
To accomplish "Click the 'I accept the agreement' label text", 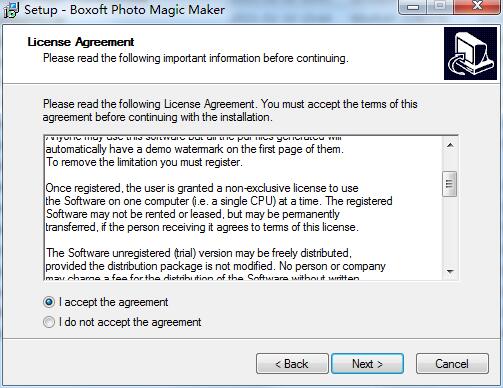I will pos(113,302).
